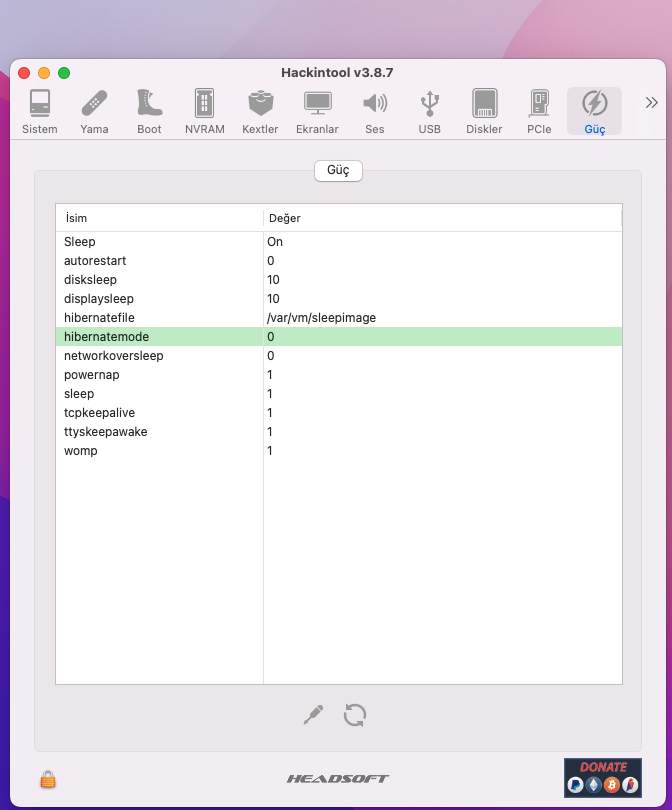The width and height of the screenshot is (672, 810).
Task: Switch to the Yama patch section
Action: (x=94, y=111)
